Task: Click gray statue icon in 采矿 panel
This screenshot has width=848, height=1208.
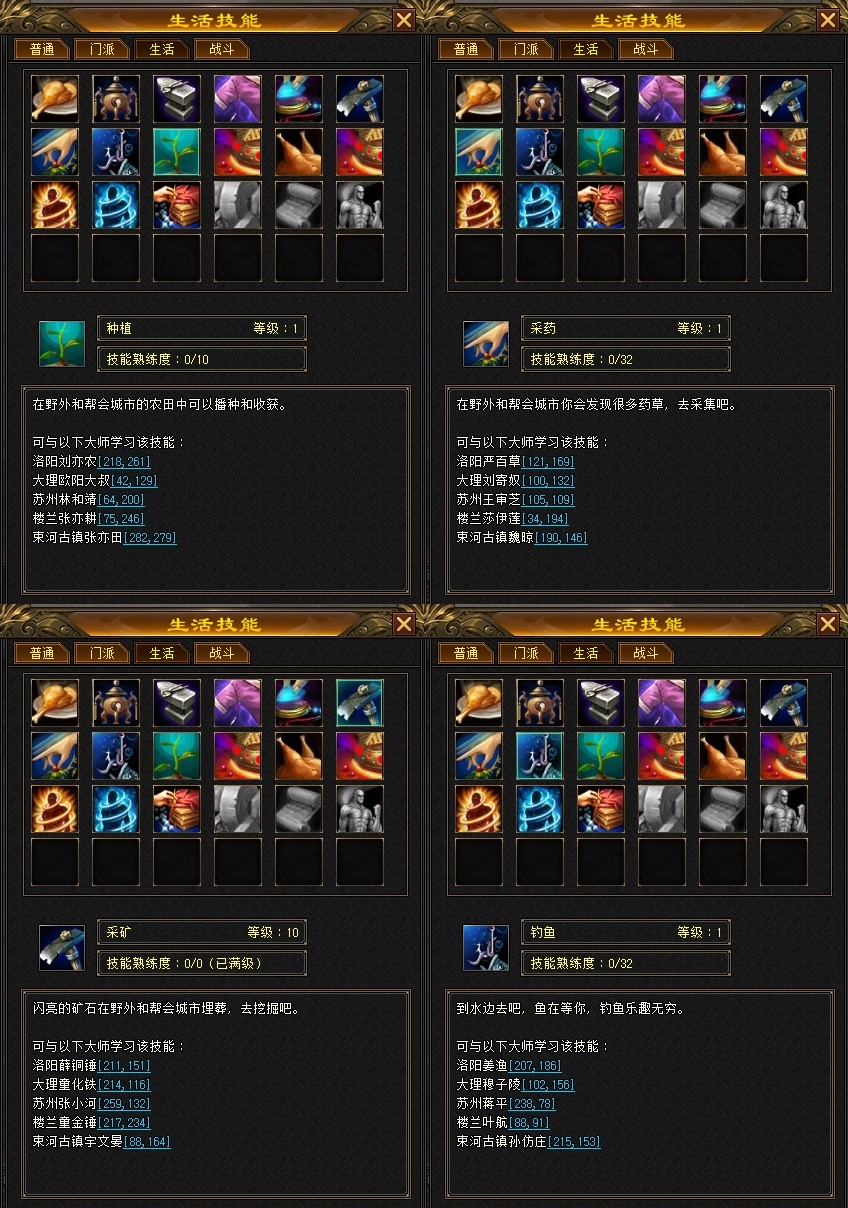Action: point(360,809)
